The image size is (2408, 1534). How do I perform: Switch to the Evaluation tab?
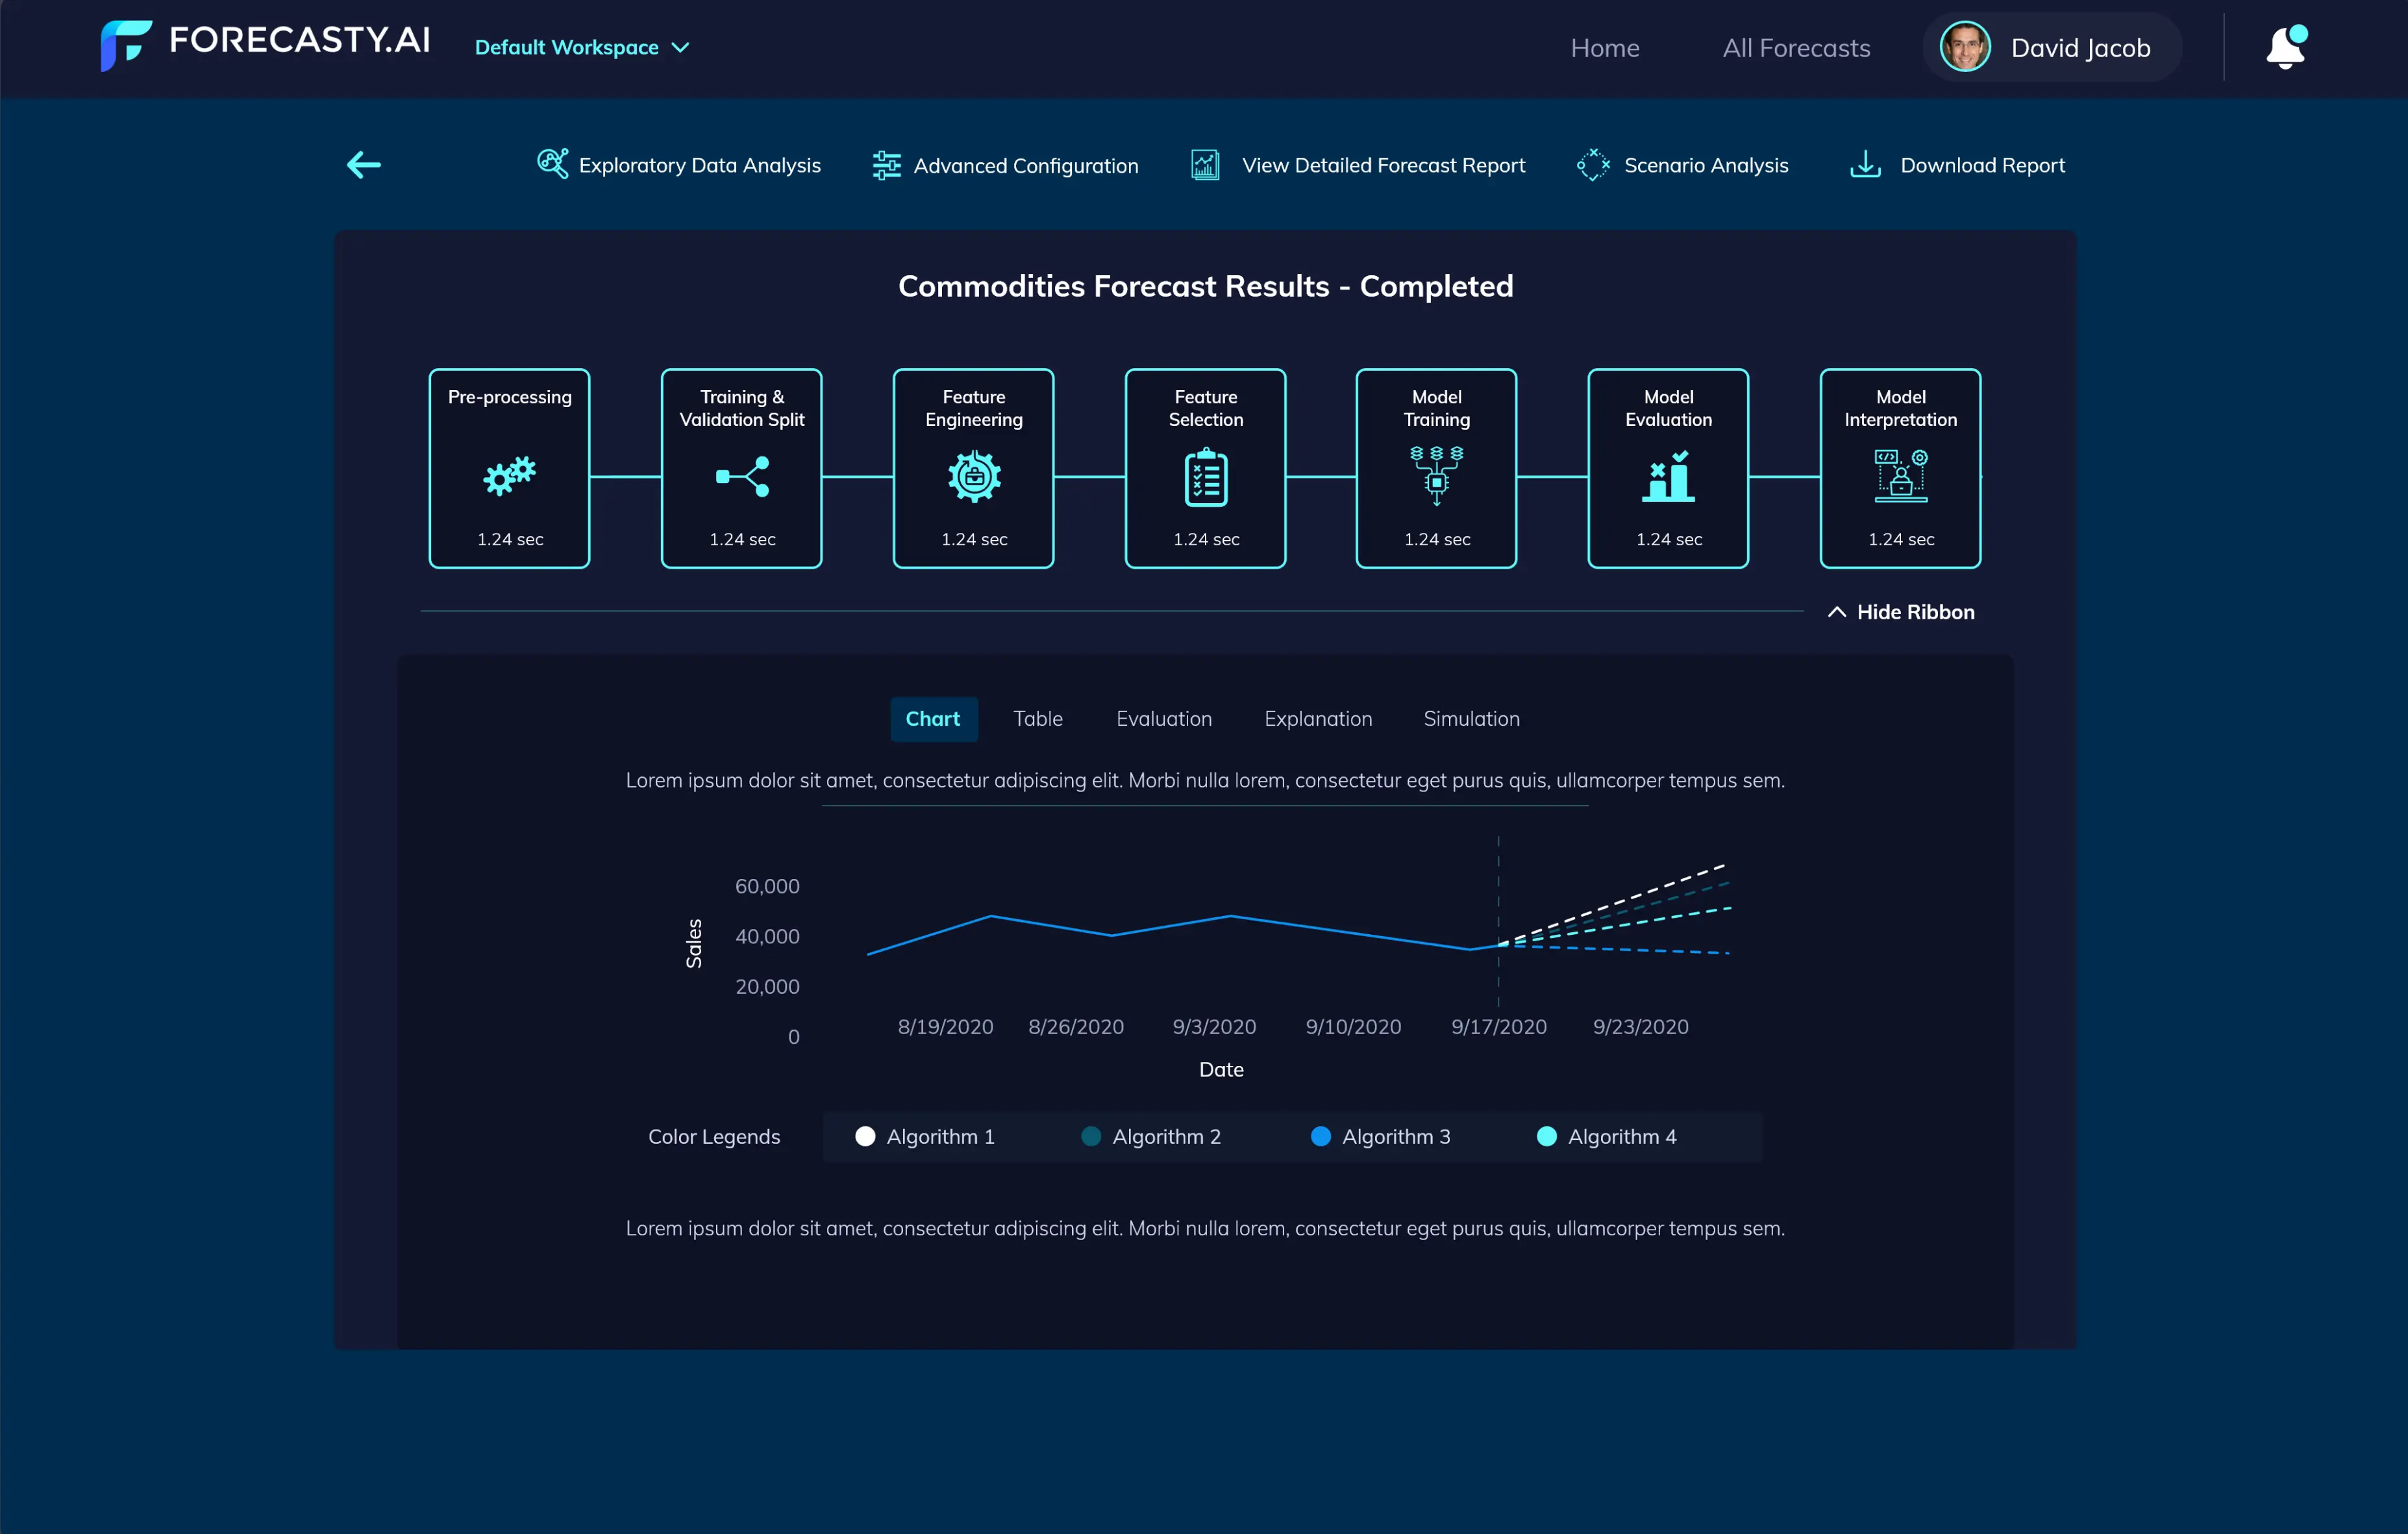(x=1164, y=719)
